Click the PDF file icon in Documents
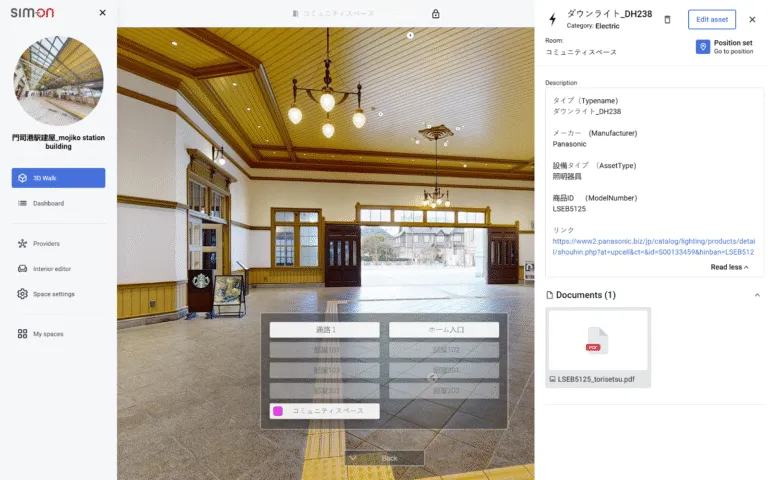 coord(597,341)
